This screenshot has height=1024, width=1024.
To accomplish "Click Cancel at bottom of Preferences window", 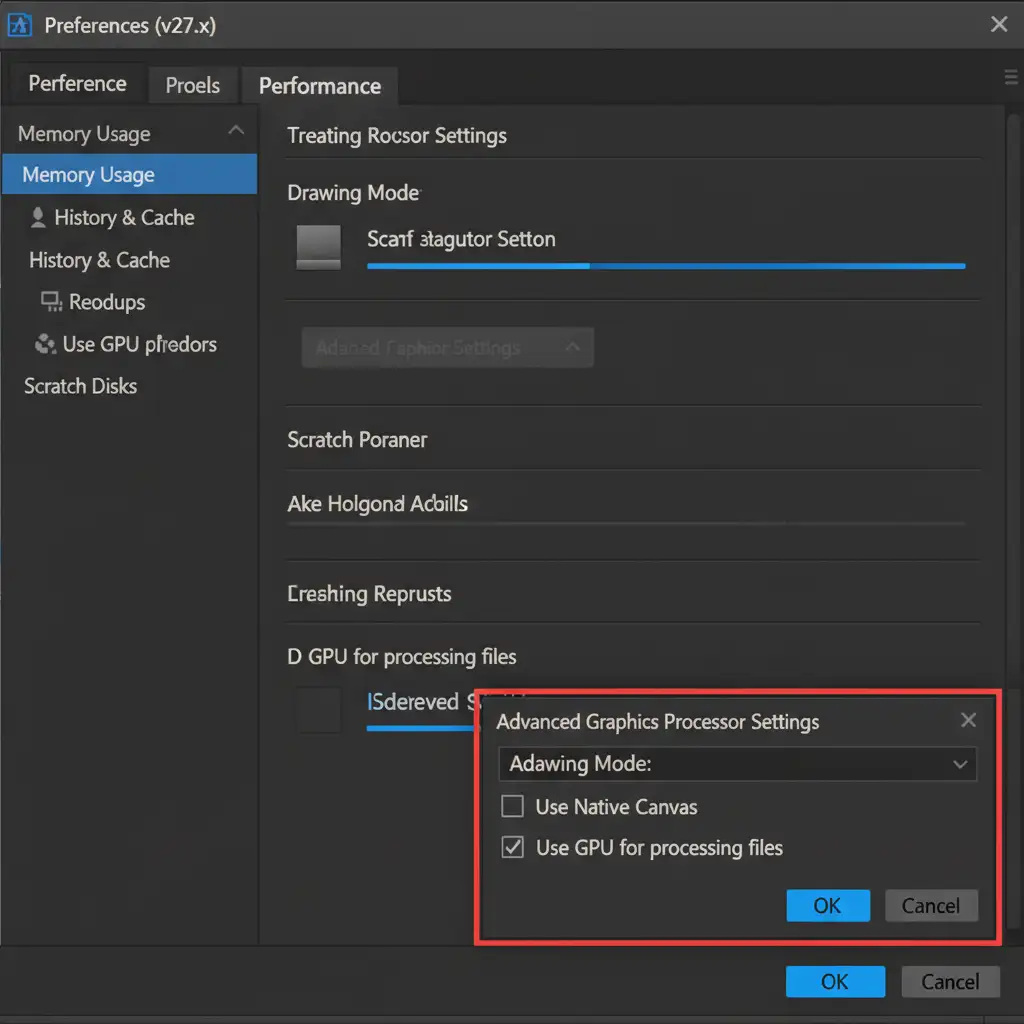I will pos(949,982).
